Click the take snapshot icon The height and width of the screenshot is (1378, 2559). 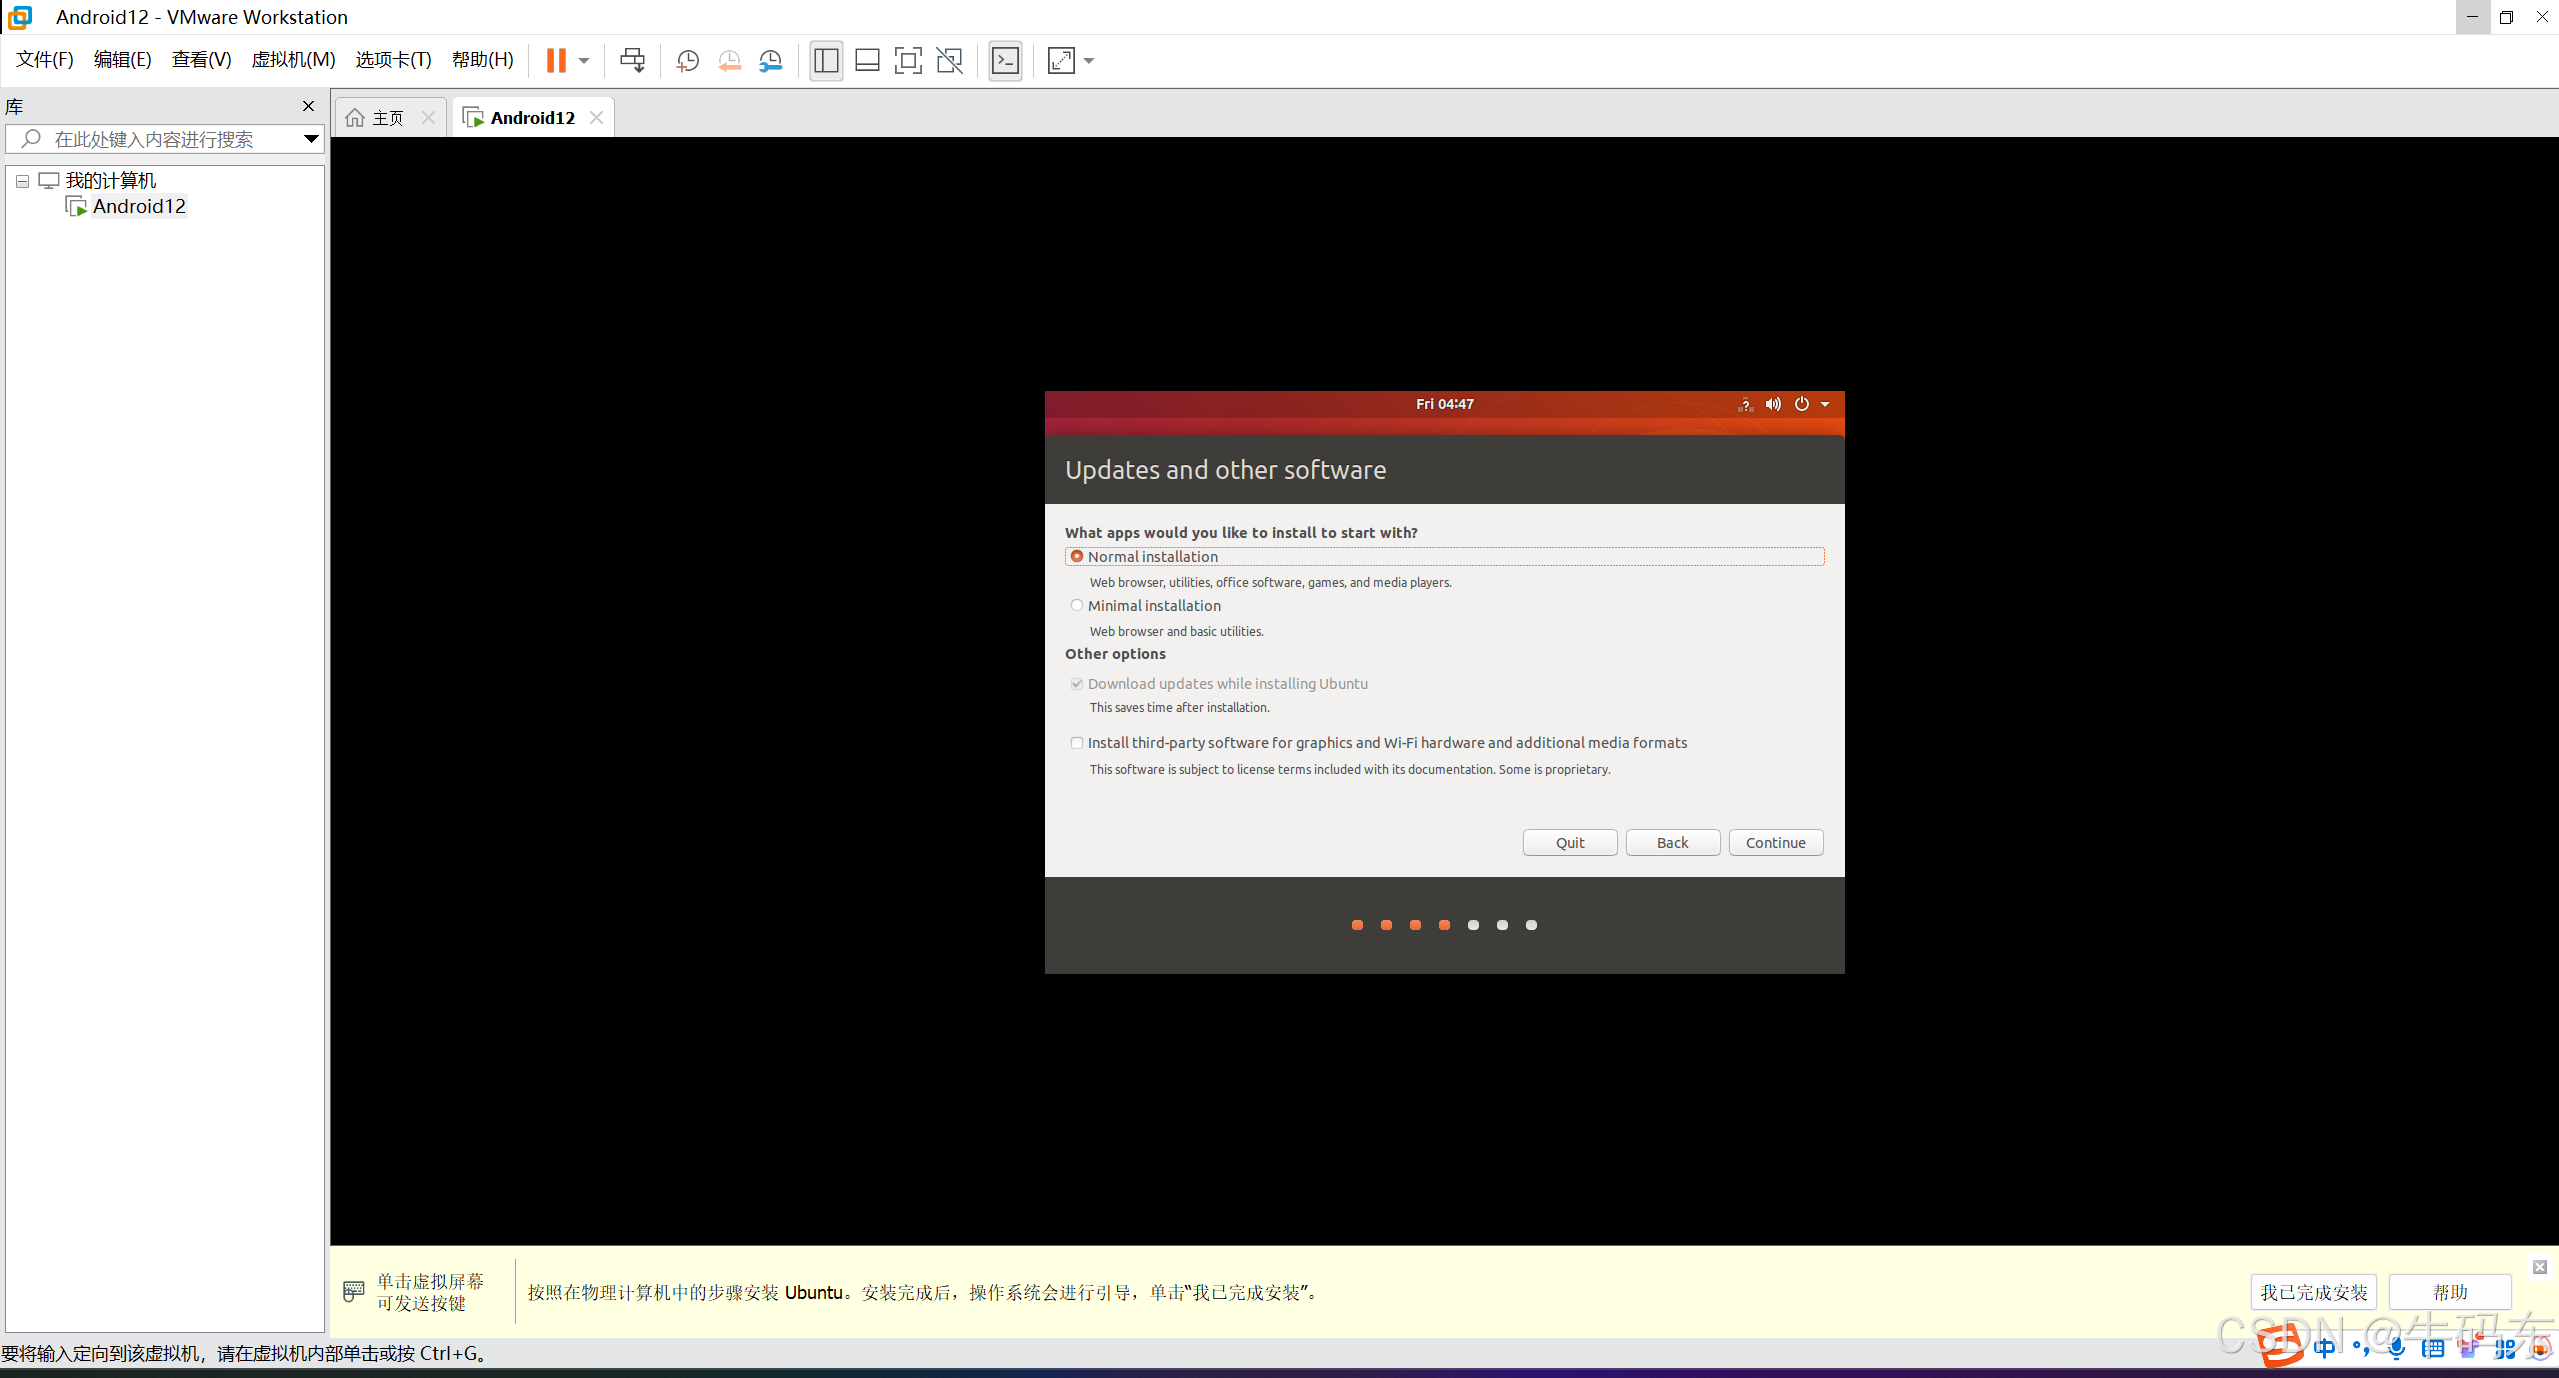tap(687, 60)
